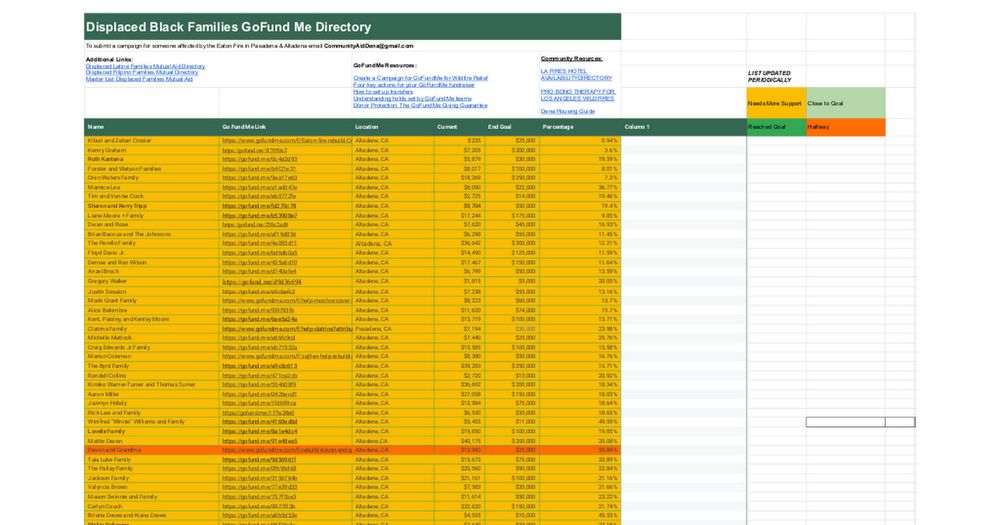Screen dimensions: 1000x525
Task: Select the Close to Goal legend swatch
Action: (x=846, y=103)
